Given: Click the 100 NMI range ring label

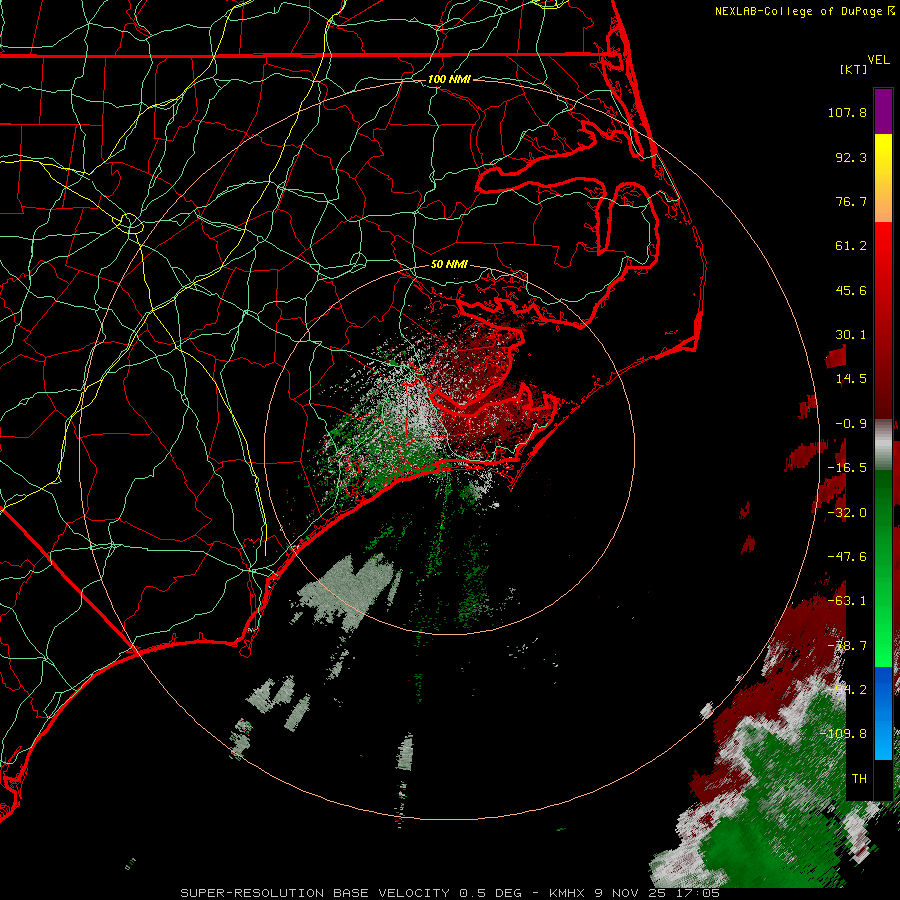Looking at the screenshot, I should 449,79.
